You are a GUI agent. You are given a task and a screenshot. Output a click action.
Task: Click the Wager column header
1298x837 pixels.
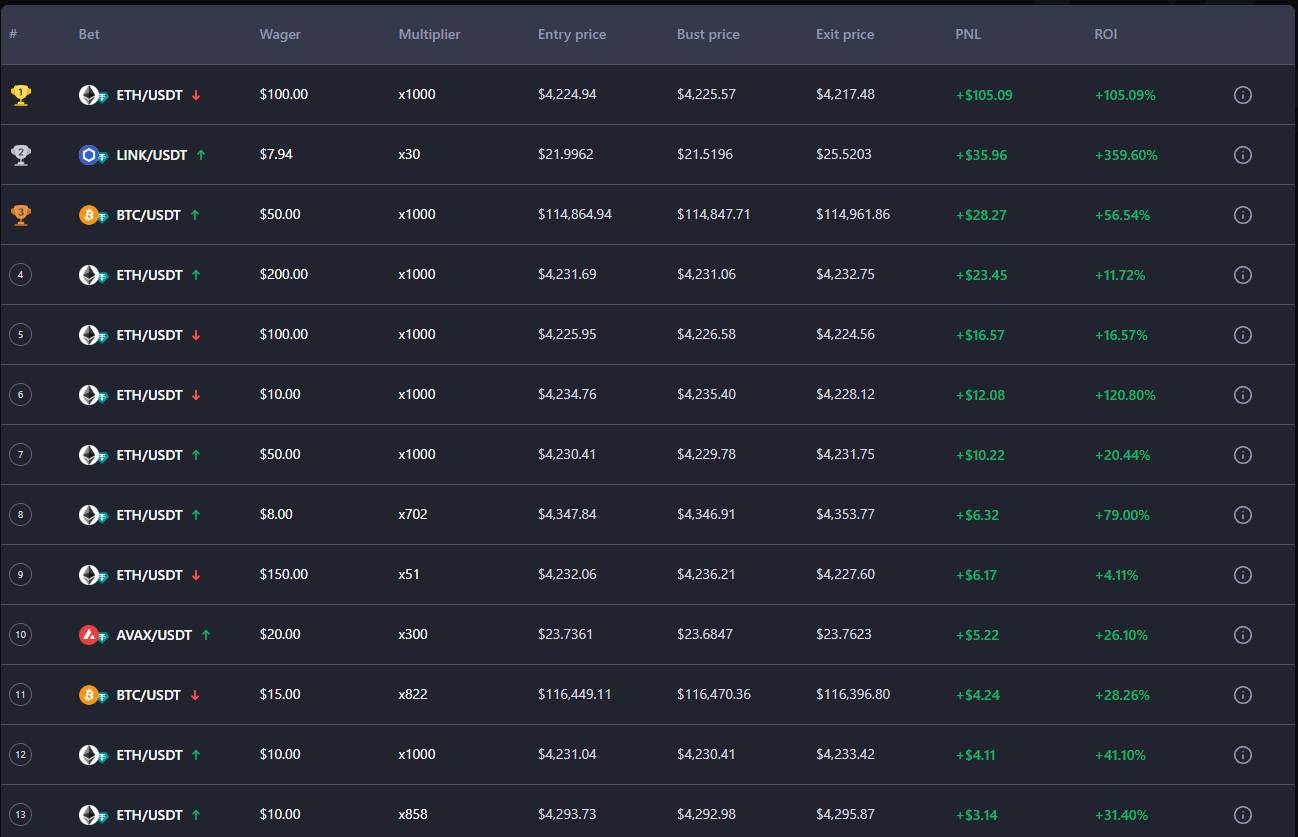pyautogui.click(x=280, y=34)
